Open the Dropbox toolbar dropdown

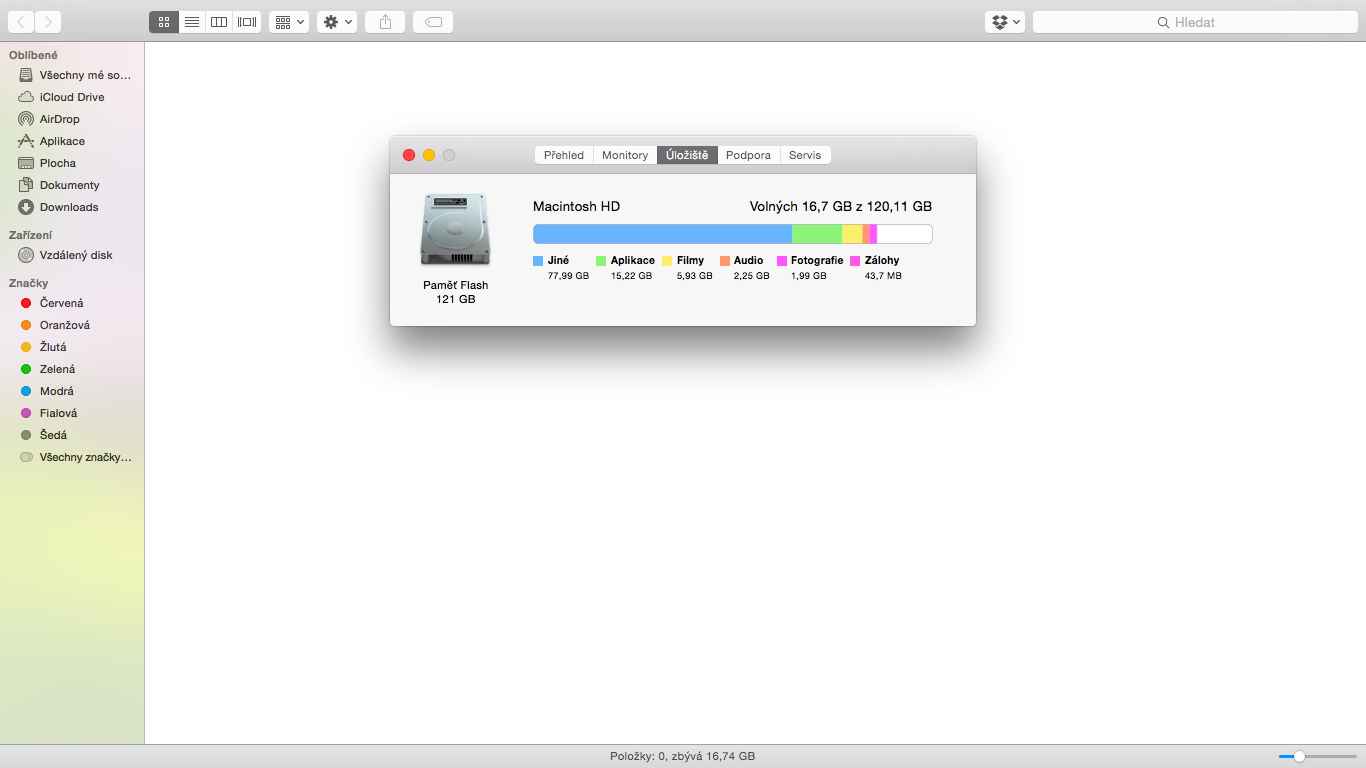1005,22
